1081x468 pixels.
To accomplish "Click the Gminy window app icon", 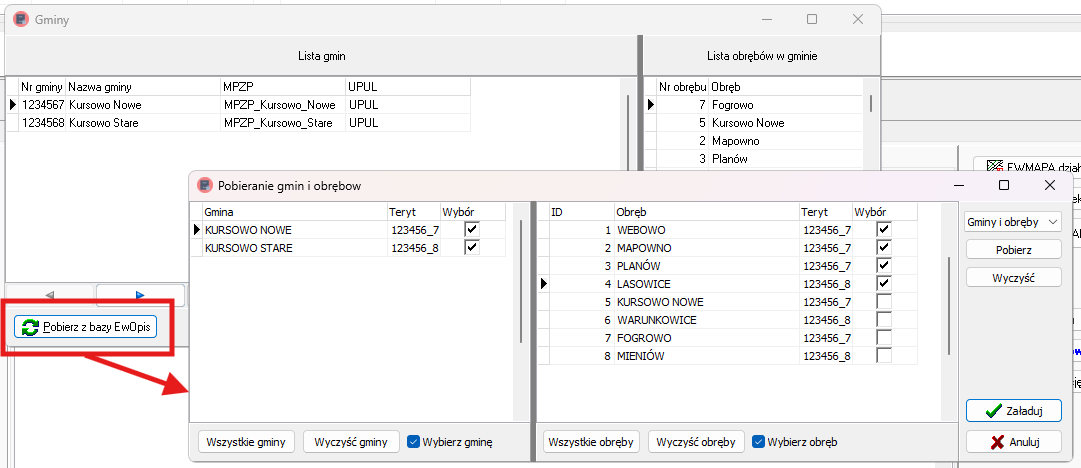I will 21,19.
